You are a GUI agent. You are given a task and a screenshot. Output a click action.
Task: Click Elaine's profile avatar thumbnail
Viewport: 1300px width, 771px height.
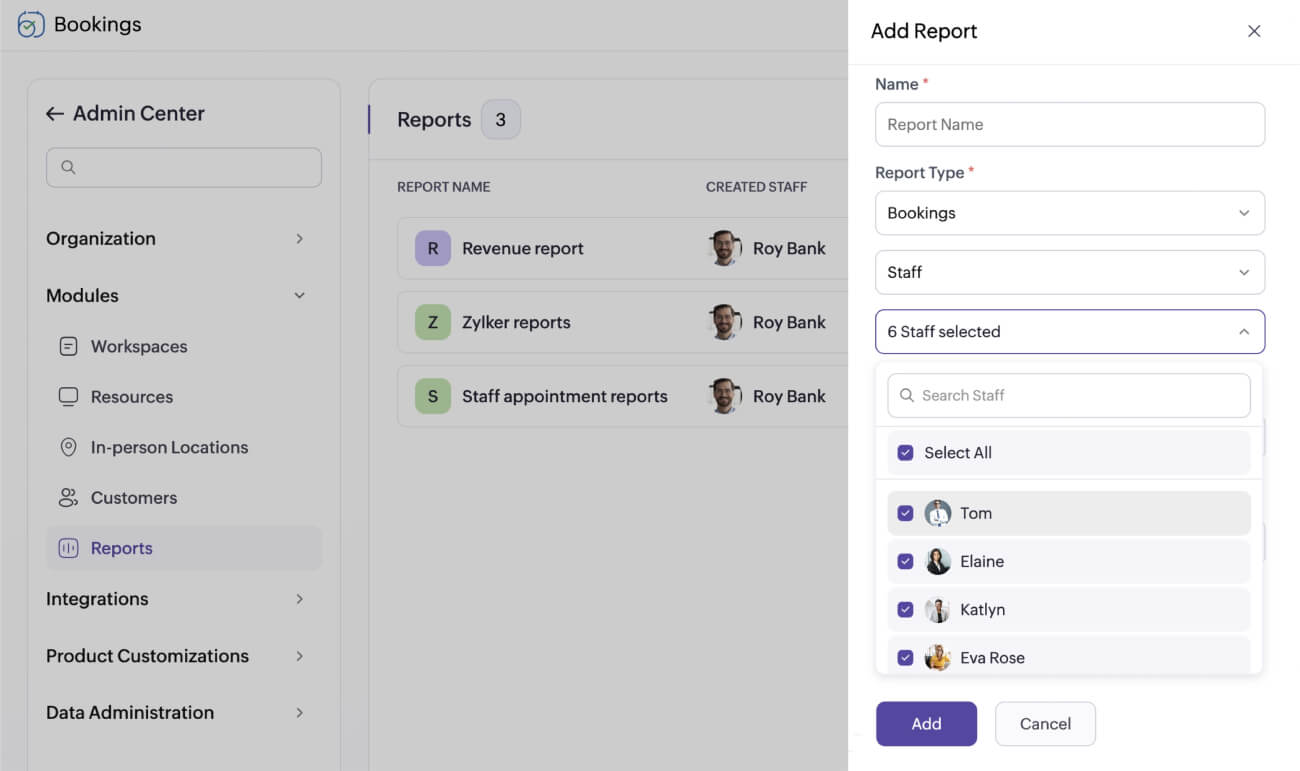[938, 561]
